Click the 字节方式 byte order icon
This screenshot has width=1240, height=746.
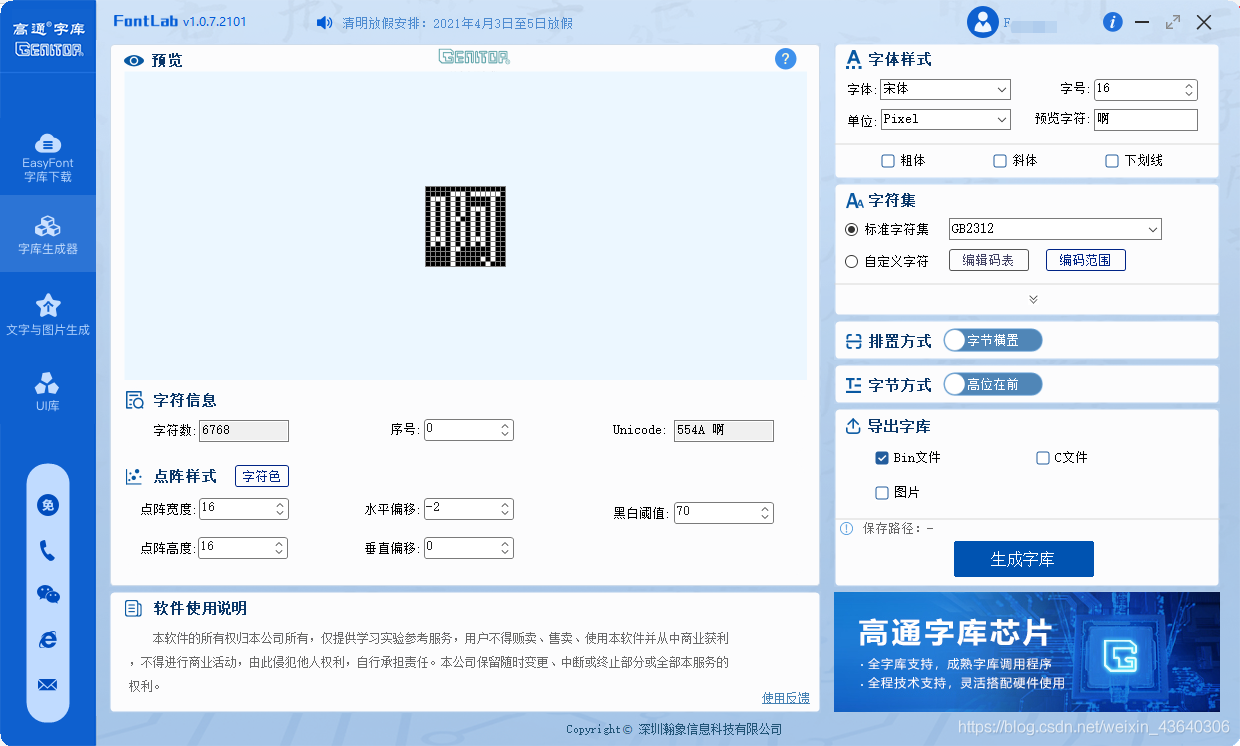coord(854,385)
